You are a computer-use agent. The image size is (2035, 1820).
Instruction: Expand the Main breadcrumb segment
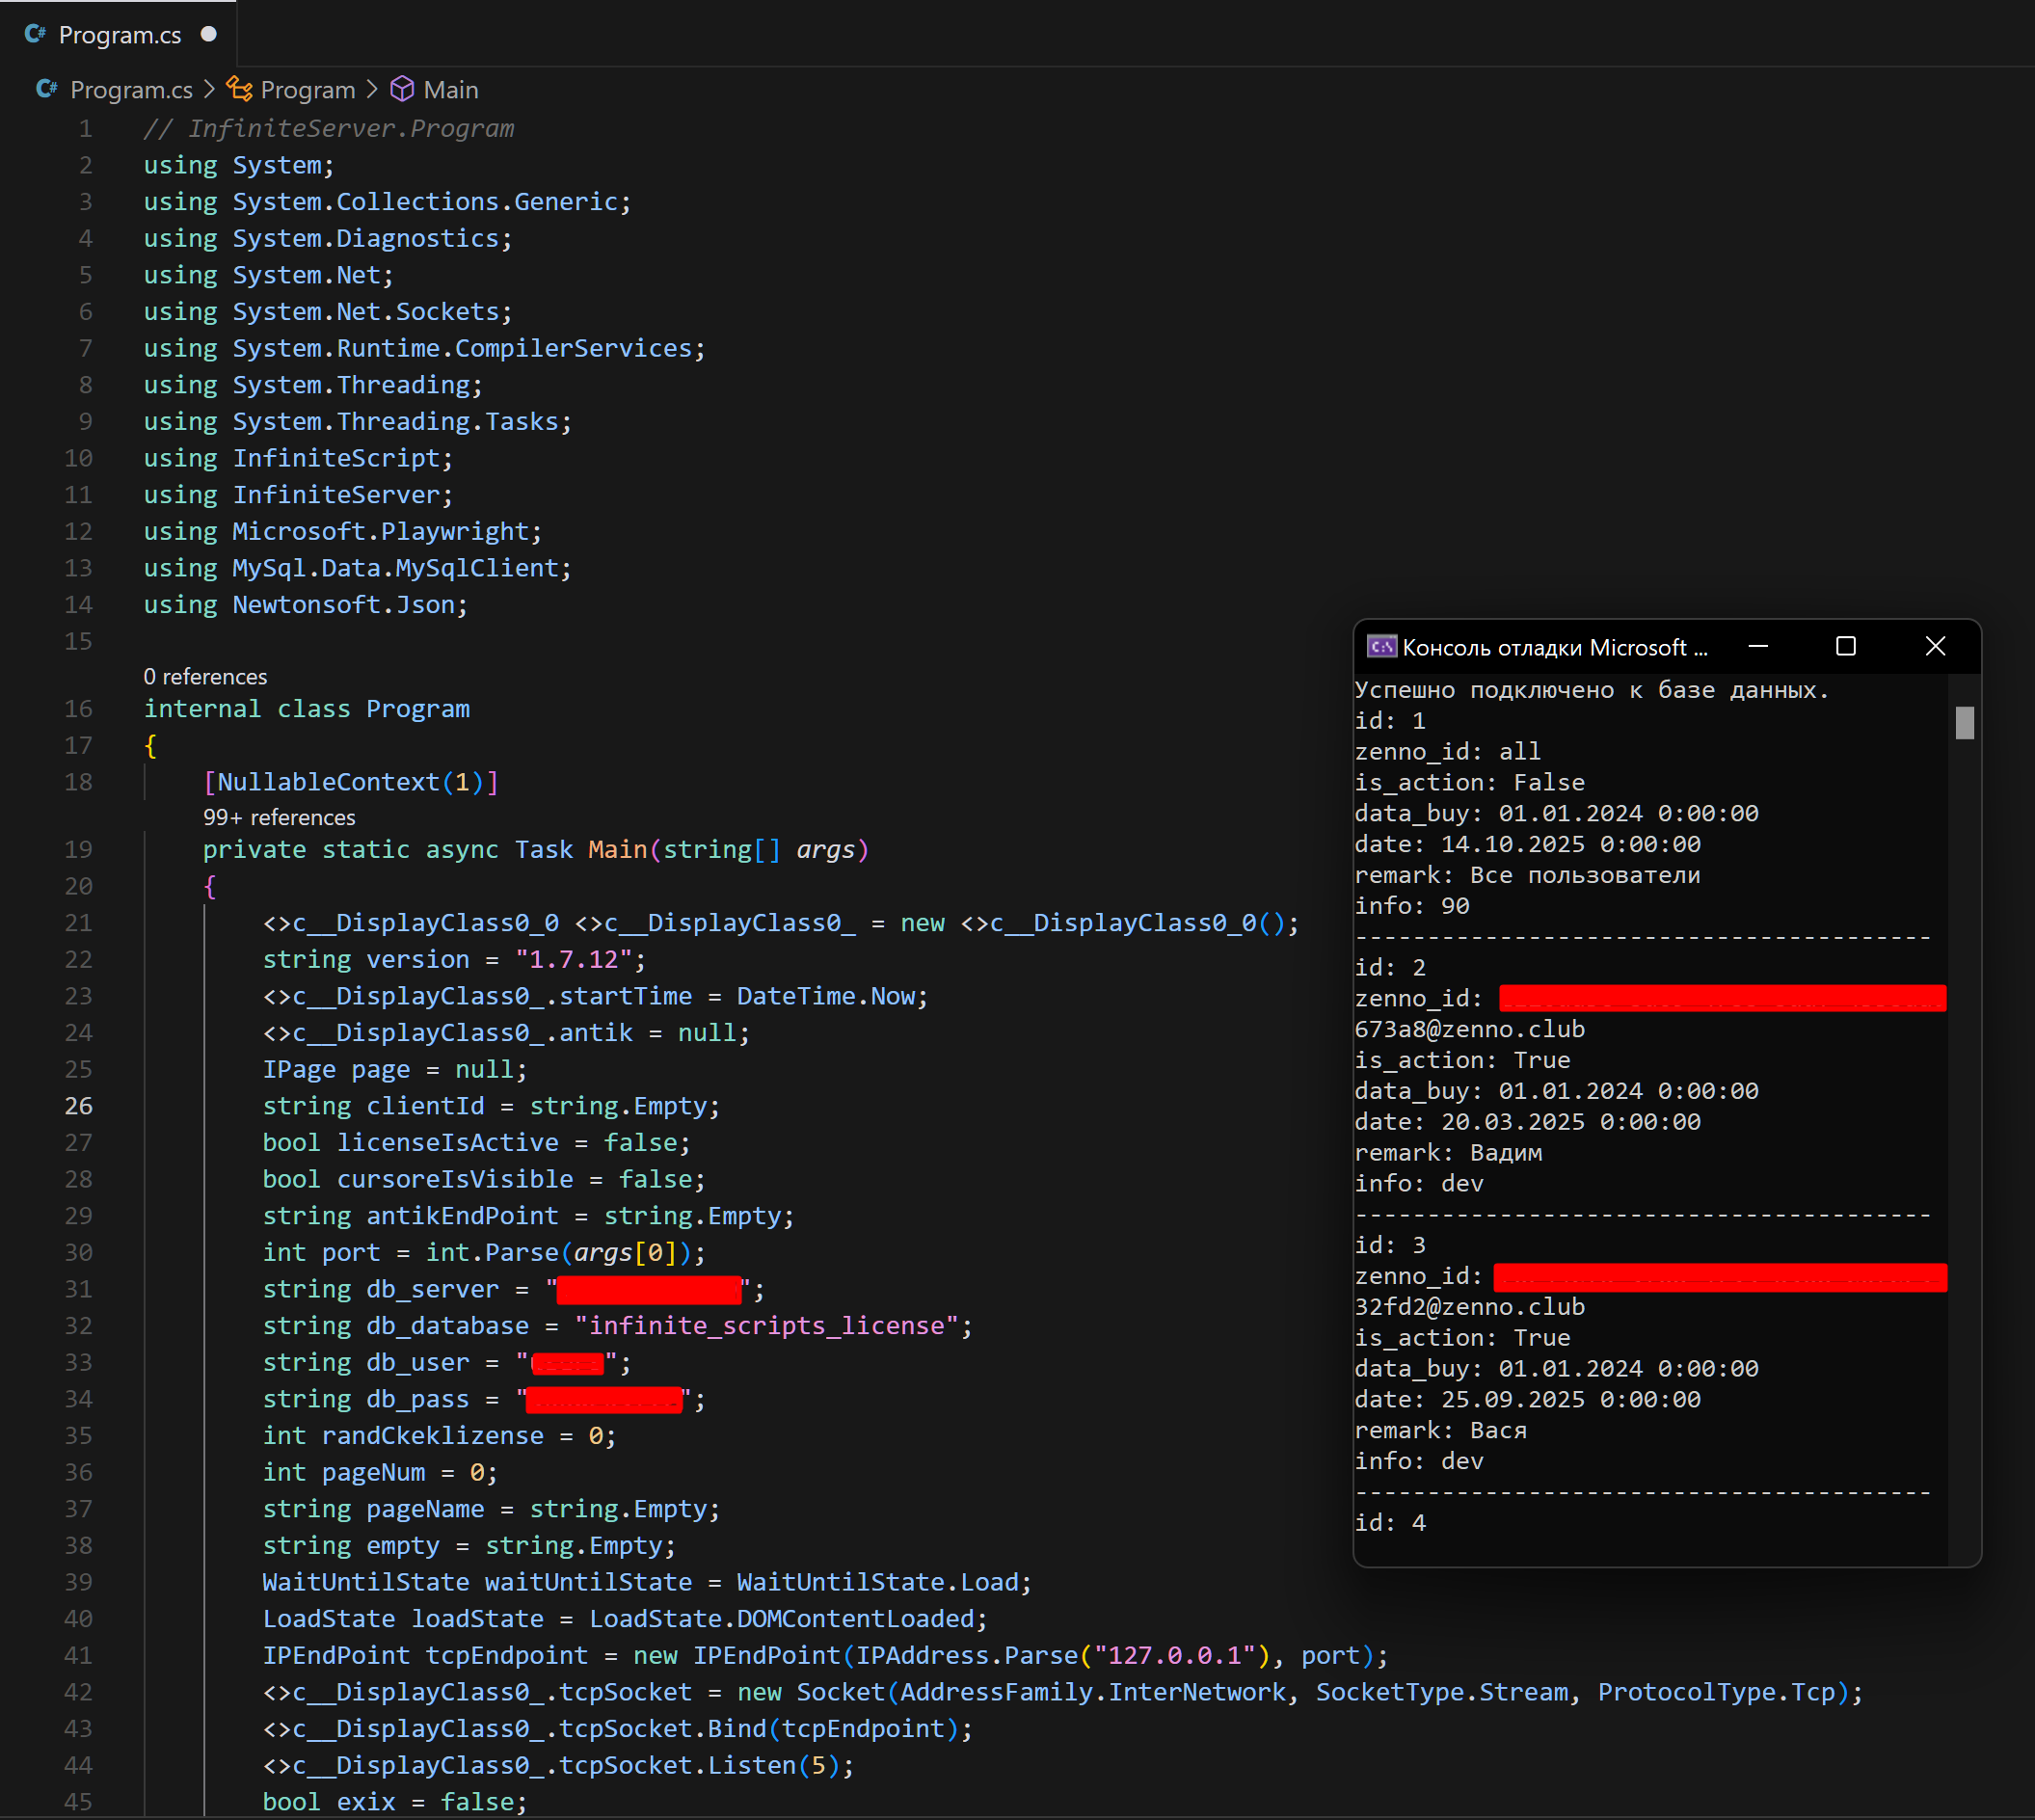pyautogui.click(x=450, y=90)
